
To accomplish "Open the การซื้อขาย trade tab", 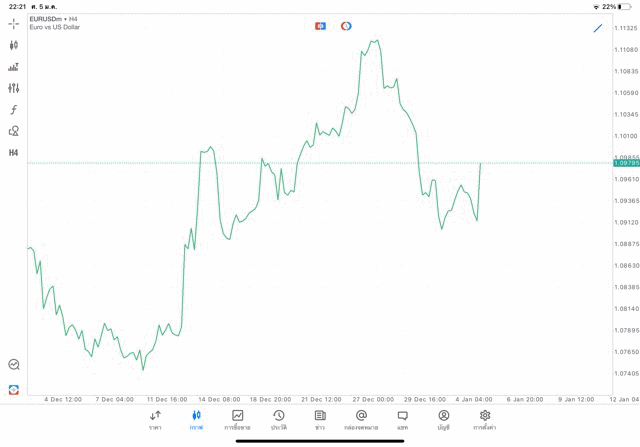I will tap(237, 420).
